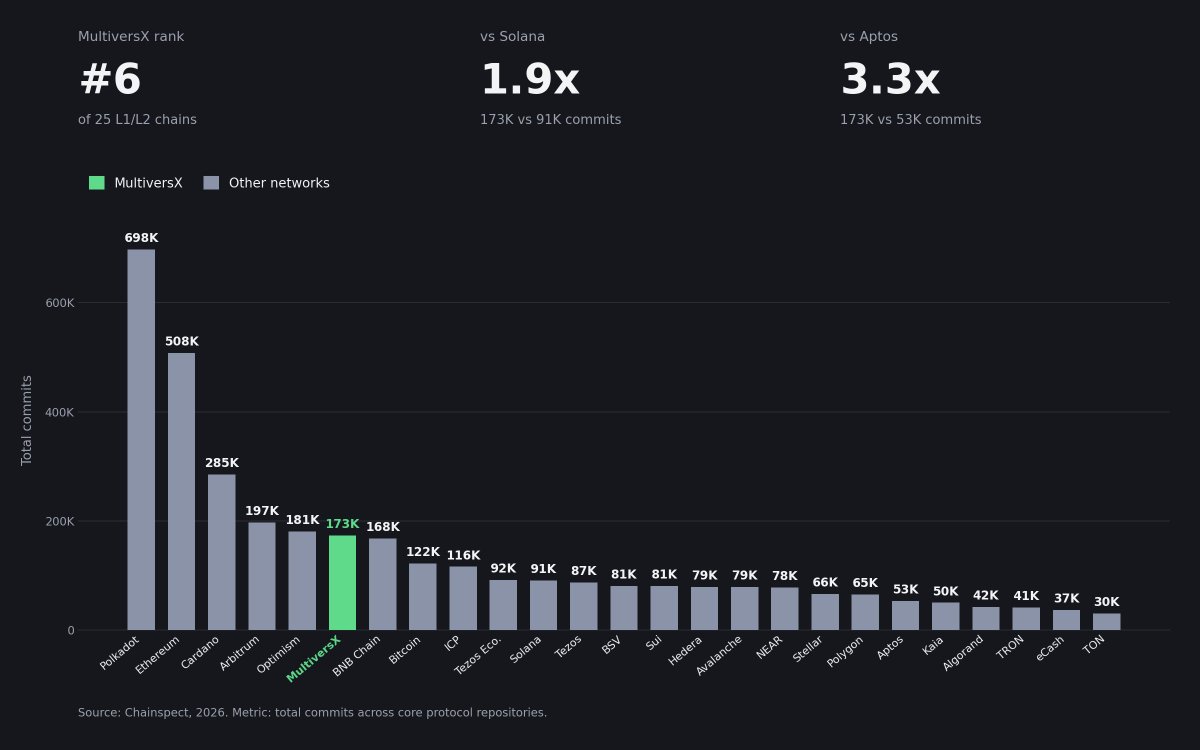Click the Arbitrum bar
The width and height of the screenshot is (1200, 750).
pyautogui.click(x=262, y=576)
